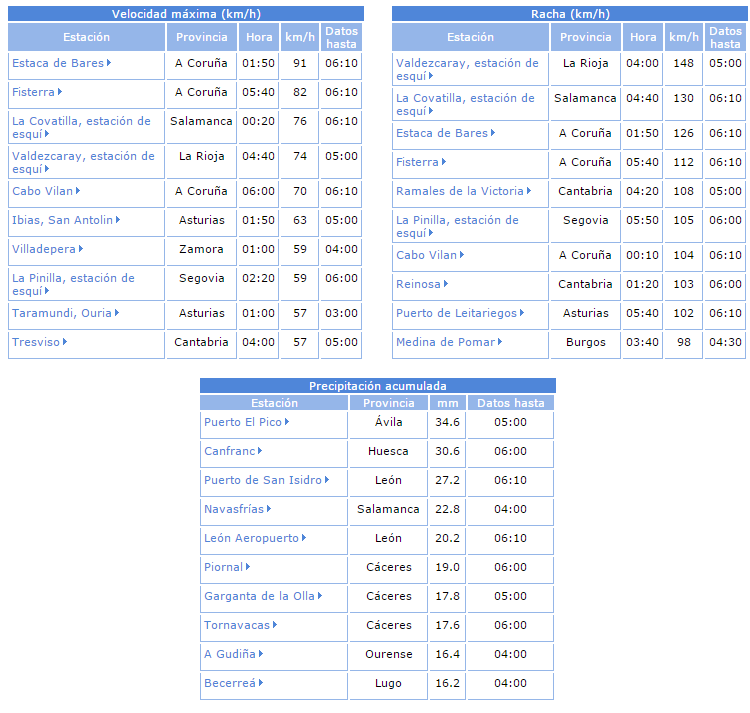Click arrow icon after Ramales de la Victoria

(x=529, y=191)
